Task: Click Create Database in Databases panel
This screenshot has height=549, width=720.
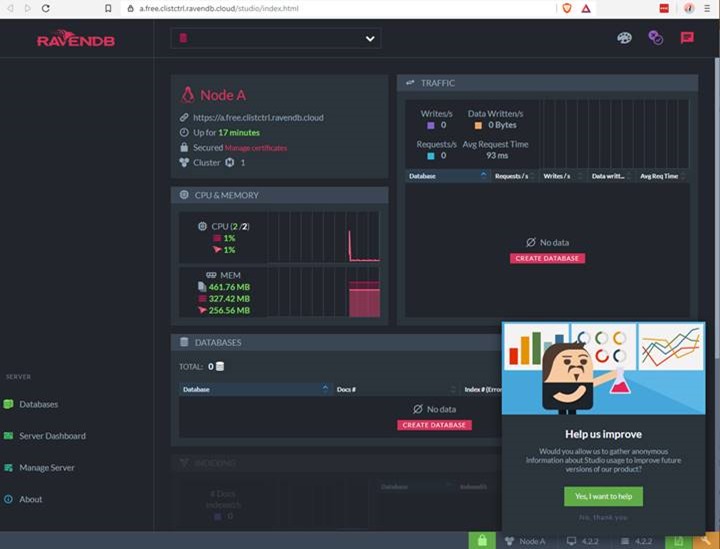Action: (x=434, y=425)
